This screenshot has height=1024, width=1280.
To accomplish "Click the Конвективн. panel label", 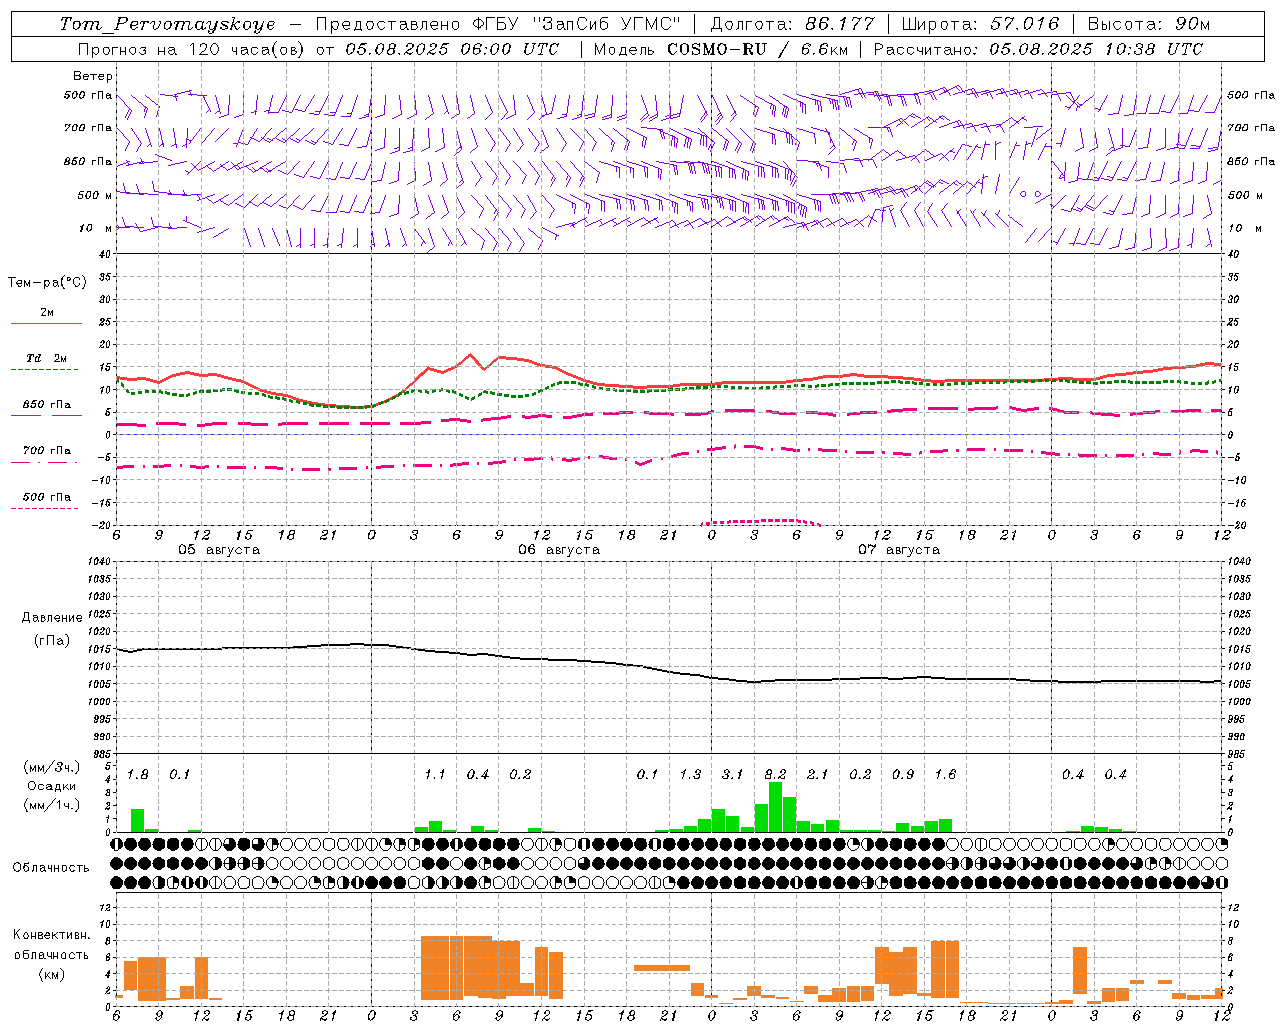I will (x=51, y=935).
